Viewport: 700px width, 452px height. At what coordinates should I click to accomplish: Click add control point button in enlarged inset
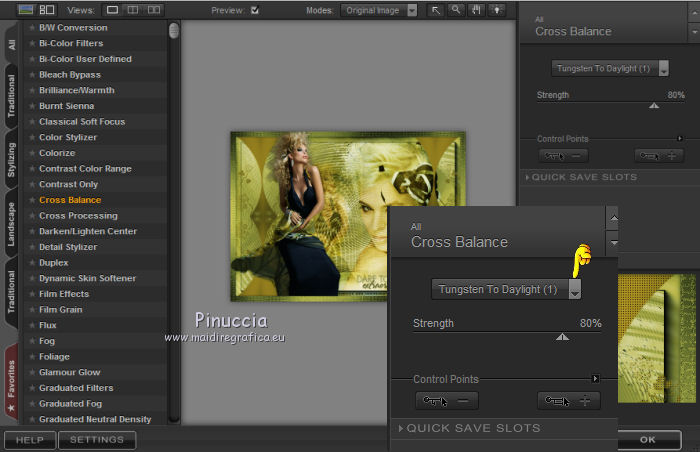tap(569, 401)
